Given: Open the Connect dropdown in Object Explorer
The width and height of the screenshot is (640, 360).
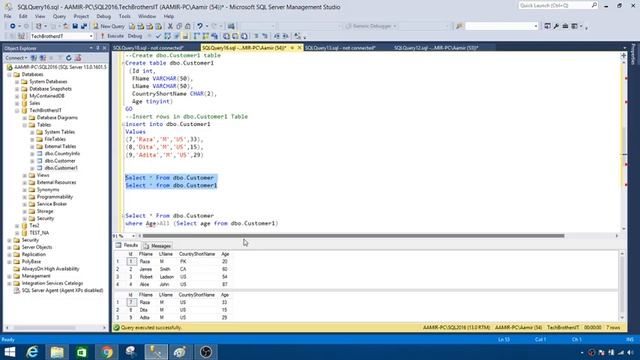Looking at the screenshot, I should 16,58.
